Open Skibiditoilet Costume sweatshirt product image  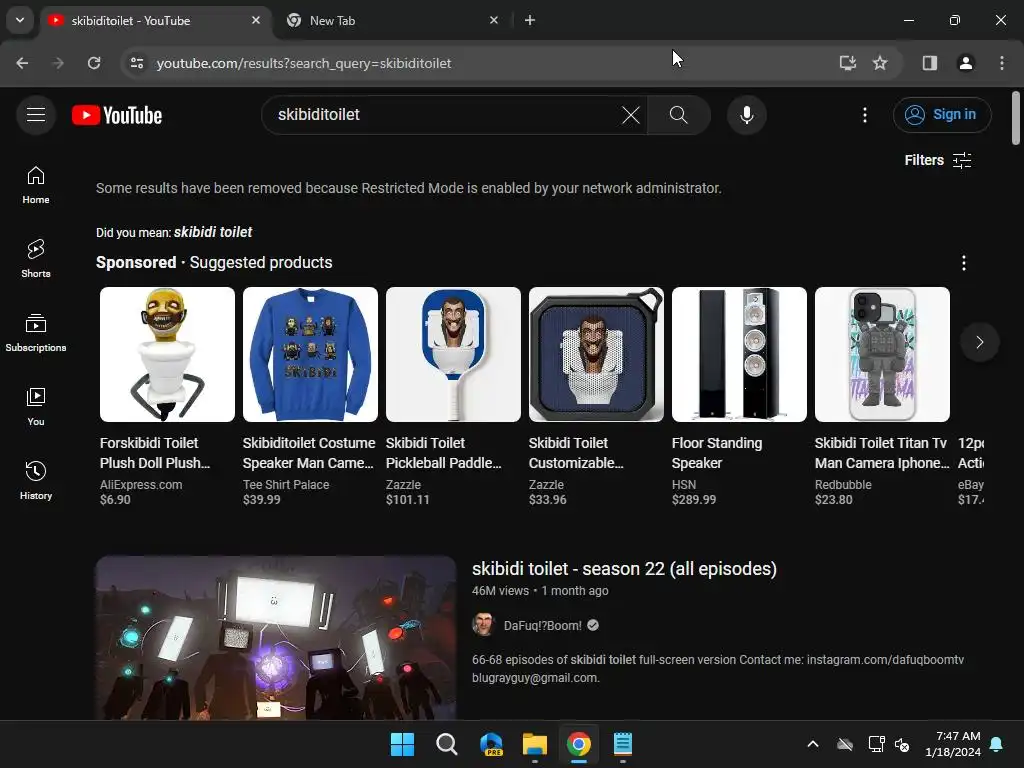(310, 355)
